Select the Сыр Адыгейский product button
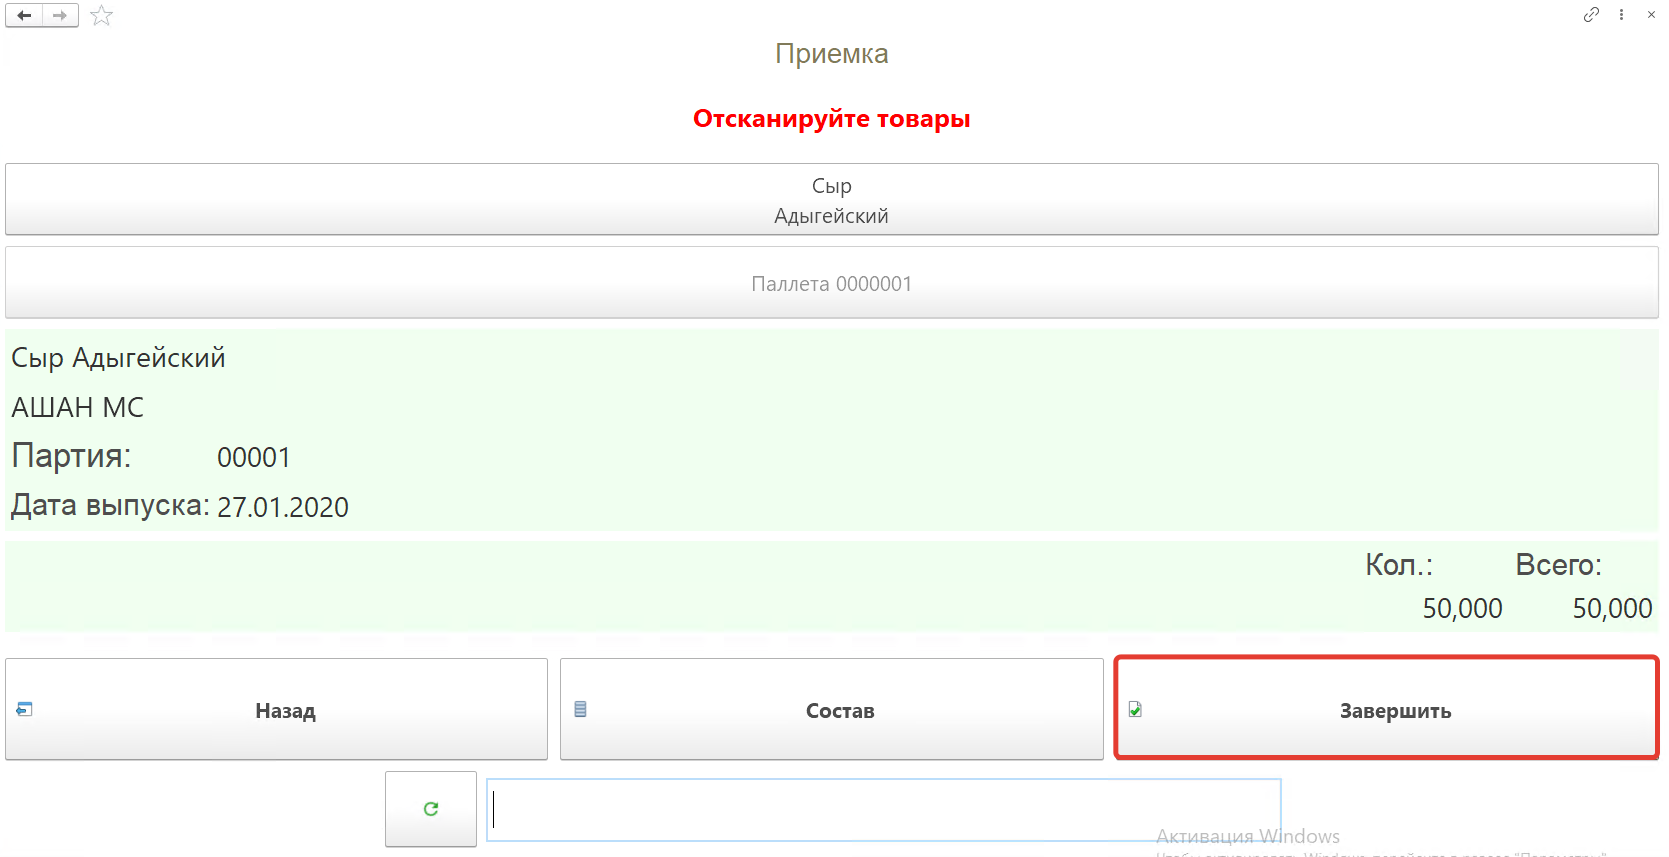 click(831, 200)
